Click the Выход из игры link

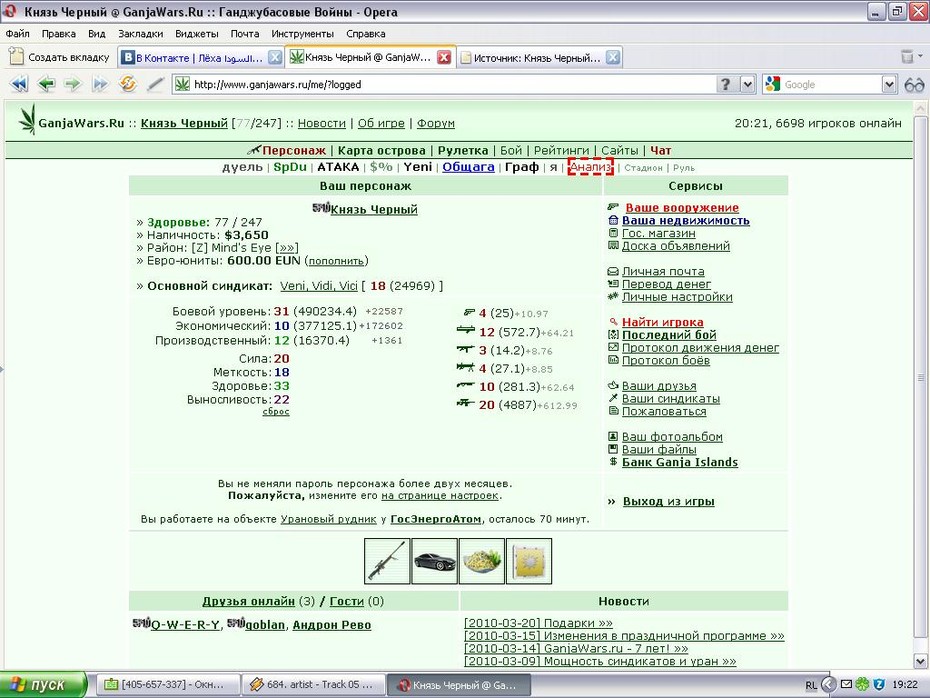click(x=668, y=501)
